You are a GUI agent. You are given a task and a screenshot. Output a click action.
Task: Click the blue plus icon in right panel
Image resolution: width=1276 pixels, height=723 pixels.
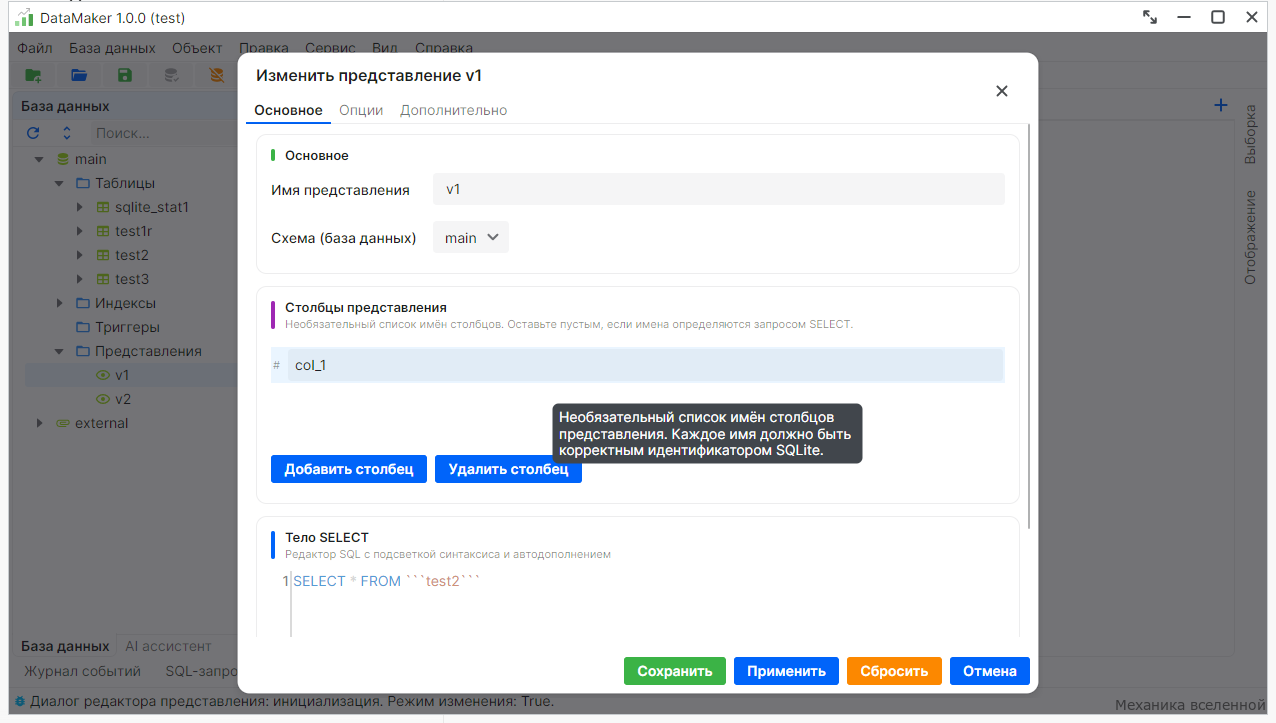(1220, 105)
